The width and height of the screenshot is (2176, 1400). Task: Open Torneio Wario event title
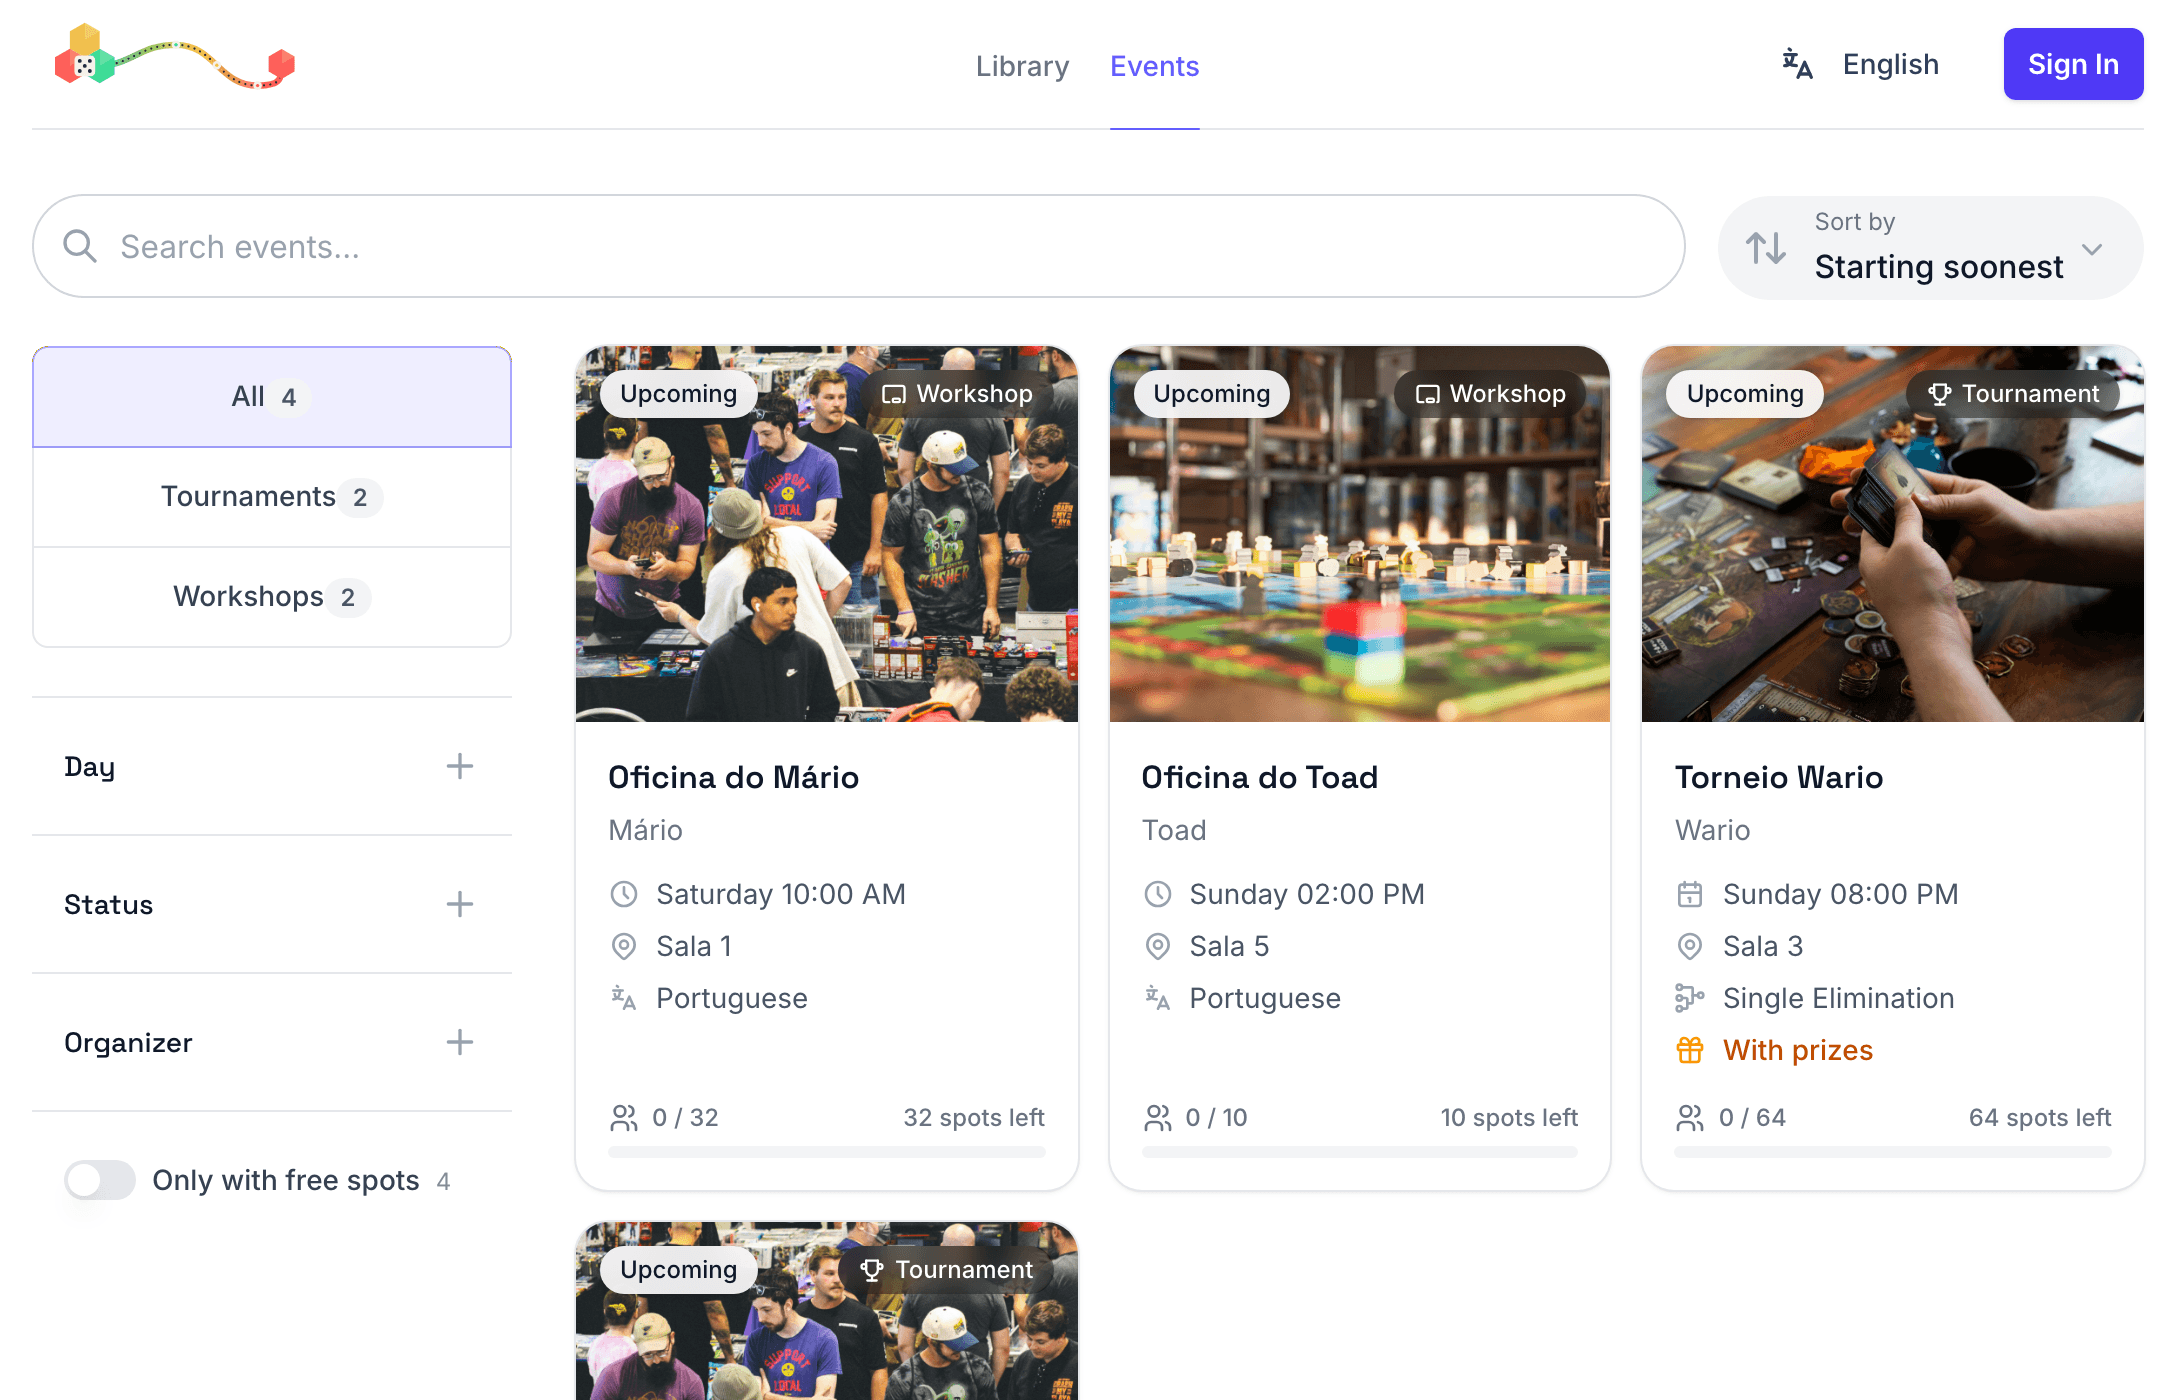[1779, 777]
